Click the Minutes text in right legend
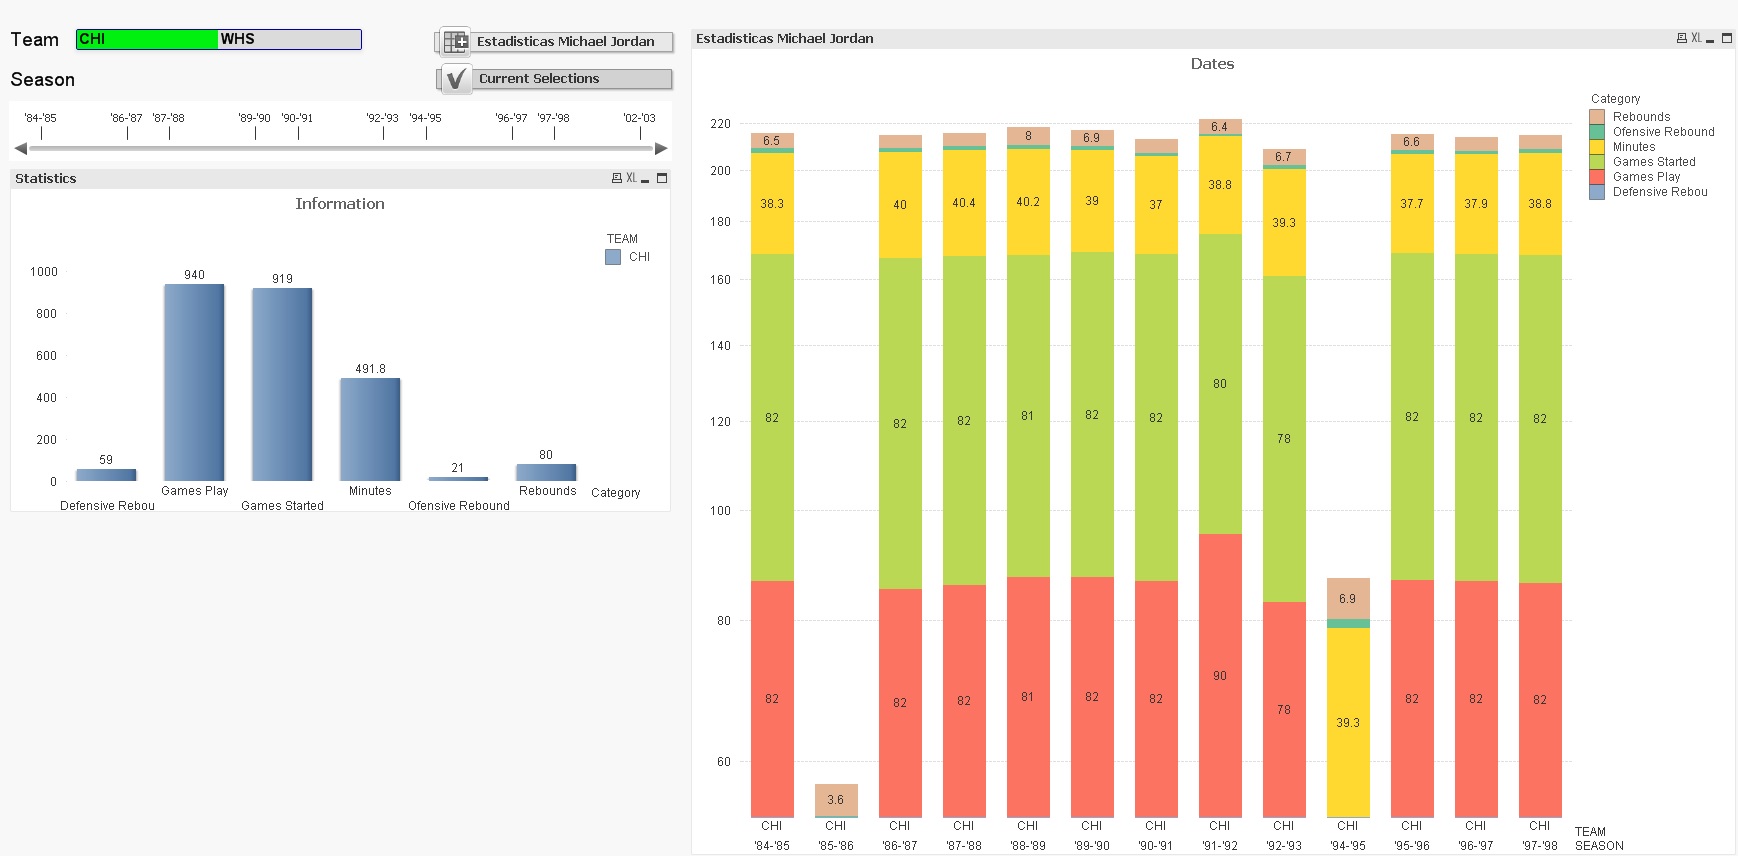1738x856 pixels. (x=1634, y=147)
